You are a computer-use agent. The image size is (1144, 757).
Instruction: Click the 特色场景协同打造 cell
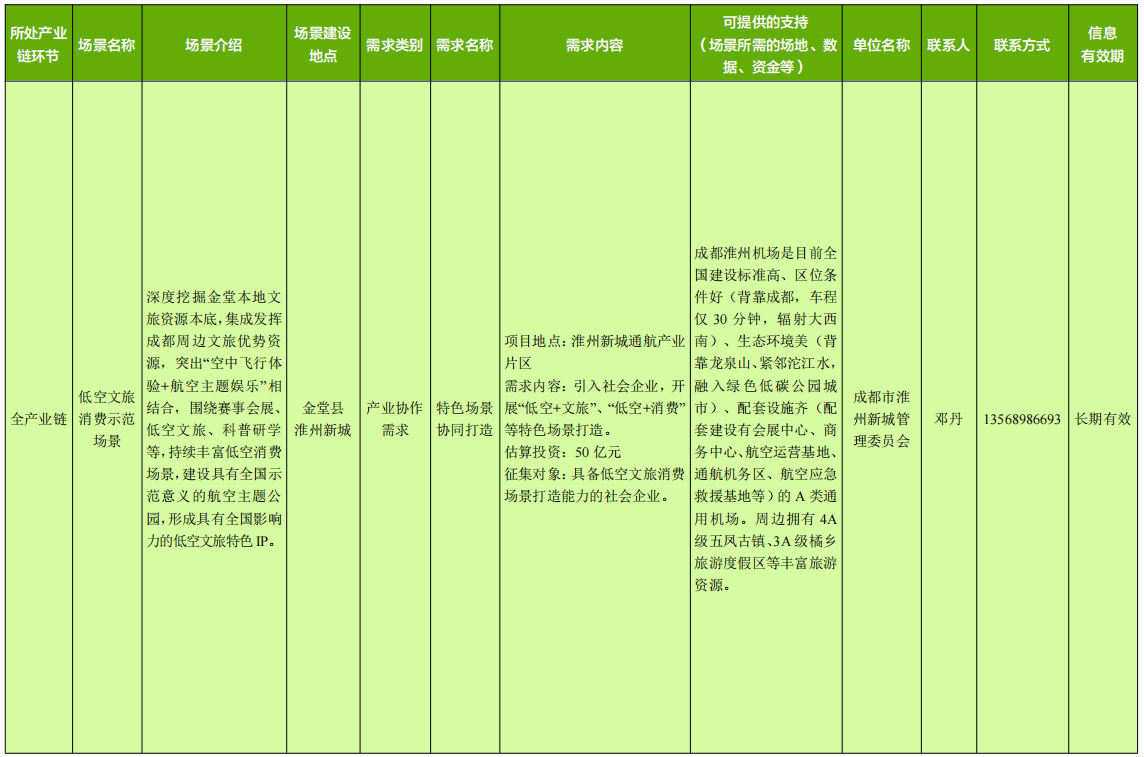coord(464,419)
